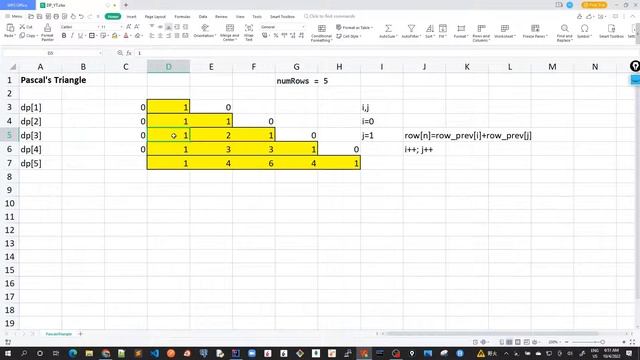Toggle Underline formatting

pos(80,36)
